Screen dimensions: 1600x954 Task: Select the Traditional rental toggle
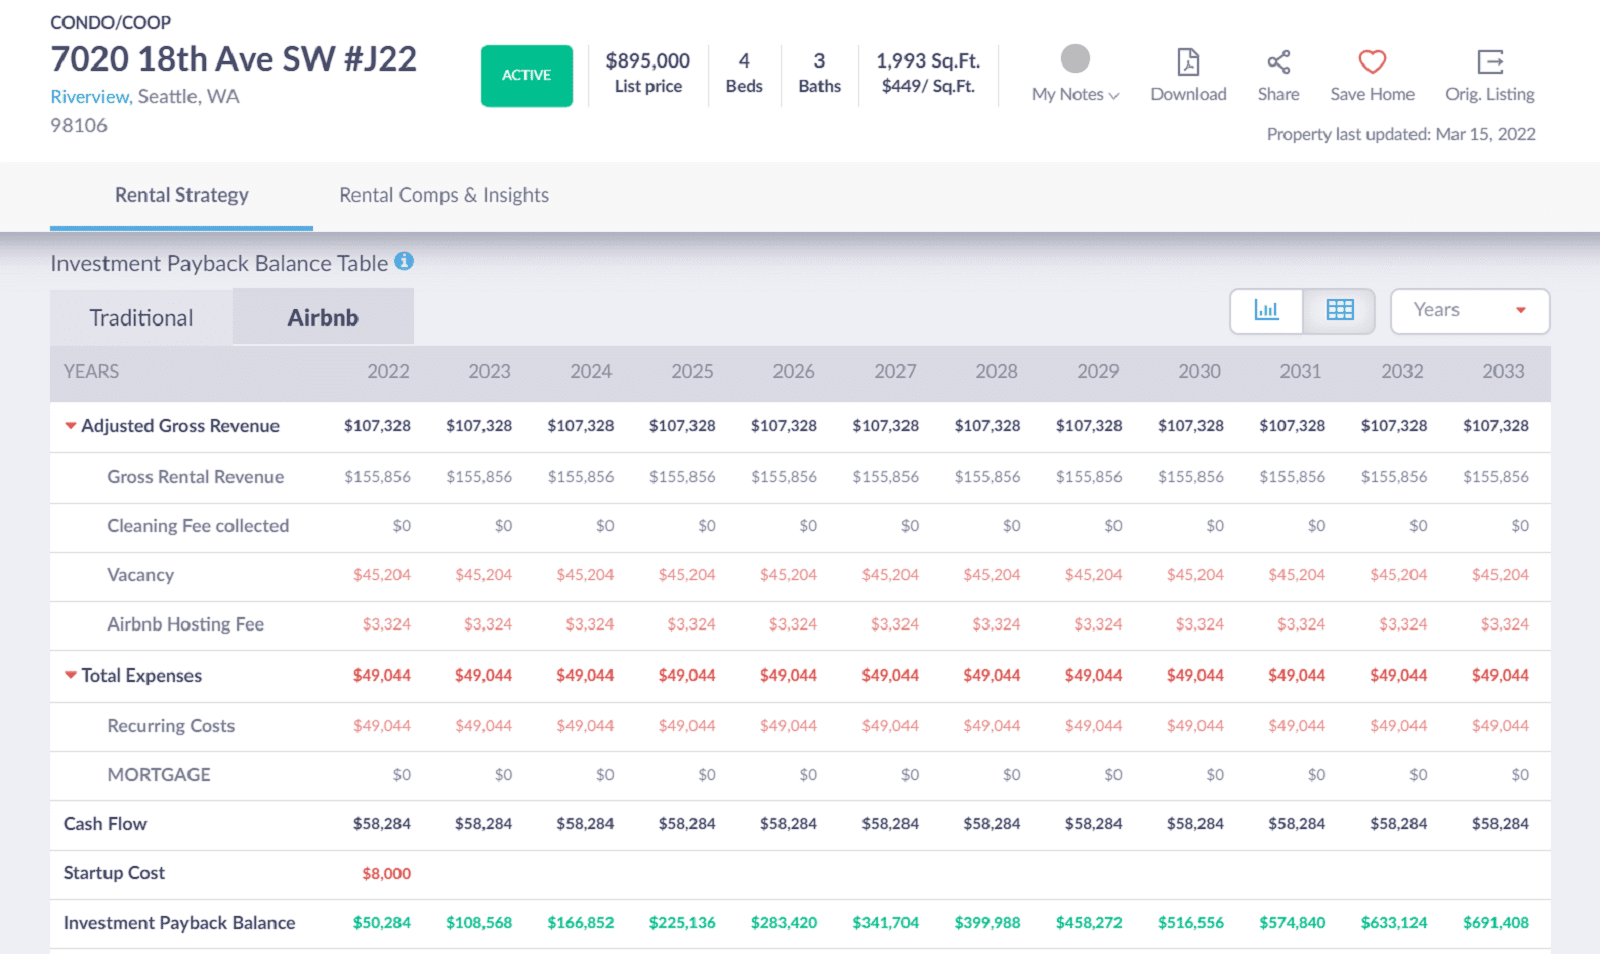point(141,318)
